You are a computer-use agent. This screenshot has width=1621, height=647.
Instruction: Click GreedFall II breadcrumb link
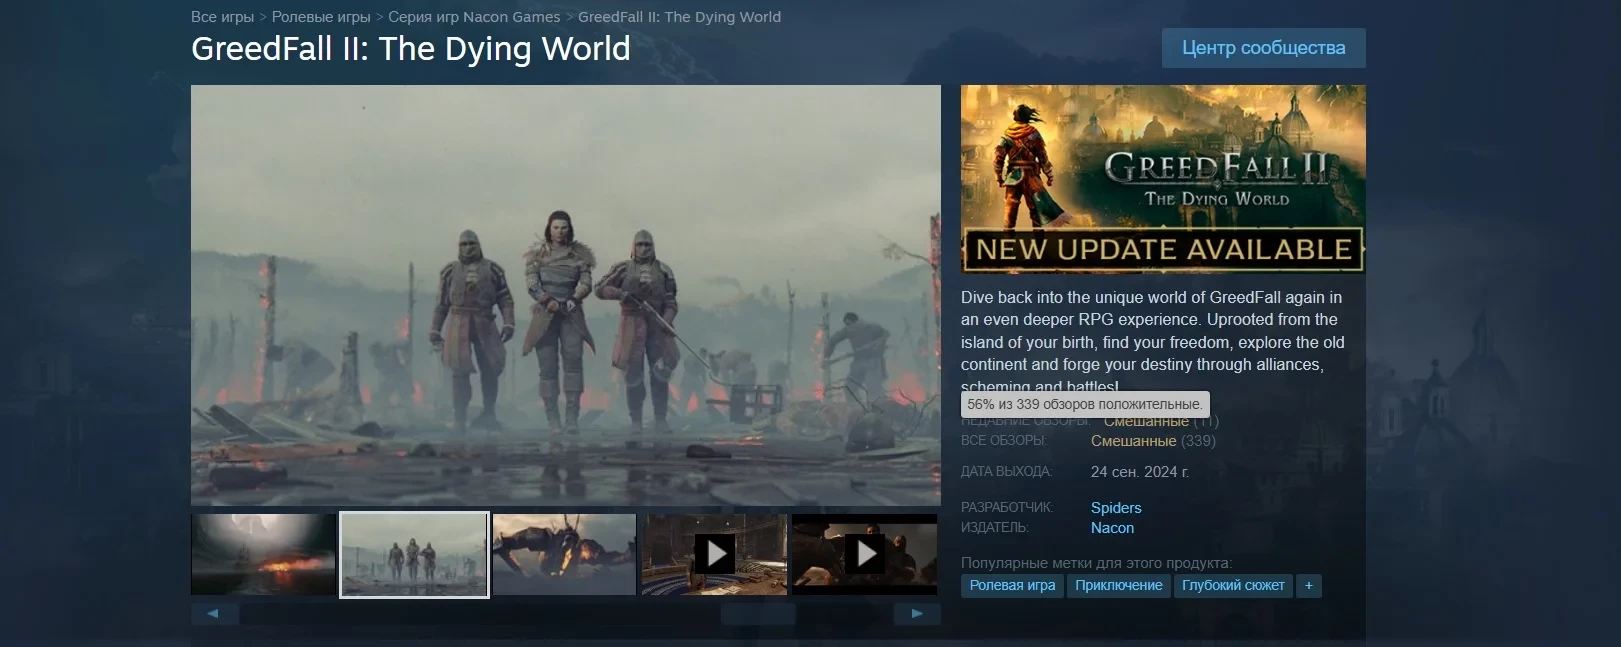[x=679, y=17]
